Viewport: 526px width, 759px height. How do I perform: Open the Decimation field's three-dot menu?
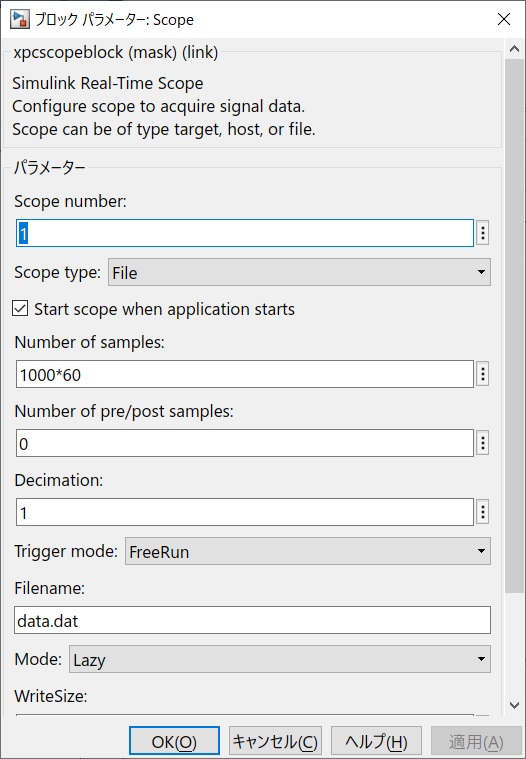click(482, 512)
